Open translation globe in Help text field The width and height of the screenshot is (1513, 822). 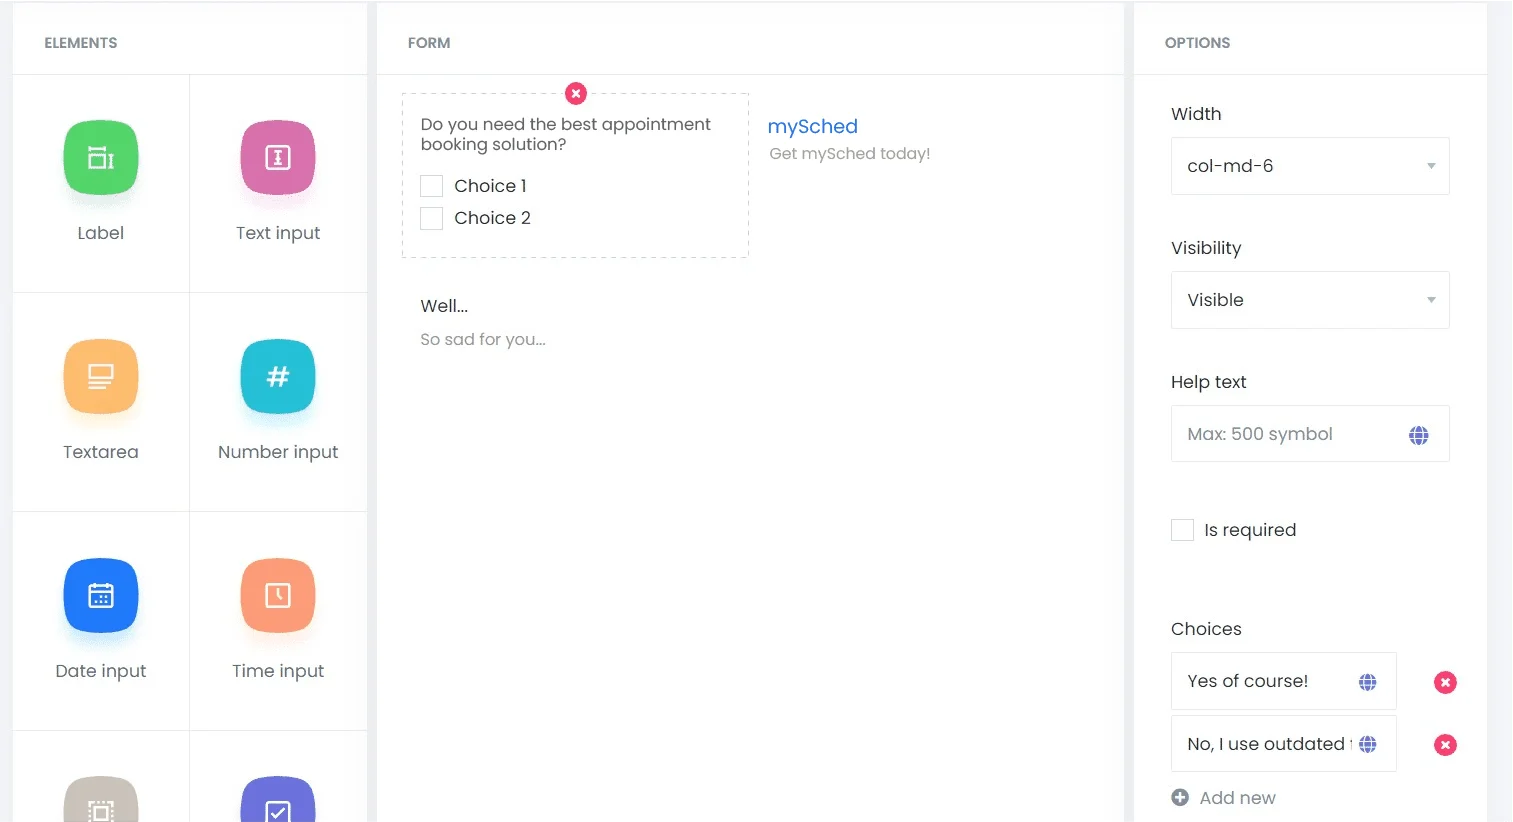pyautogui.click(x=1418, y=435)
